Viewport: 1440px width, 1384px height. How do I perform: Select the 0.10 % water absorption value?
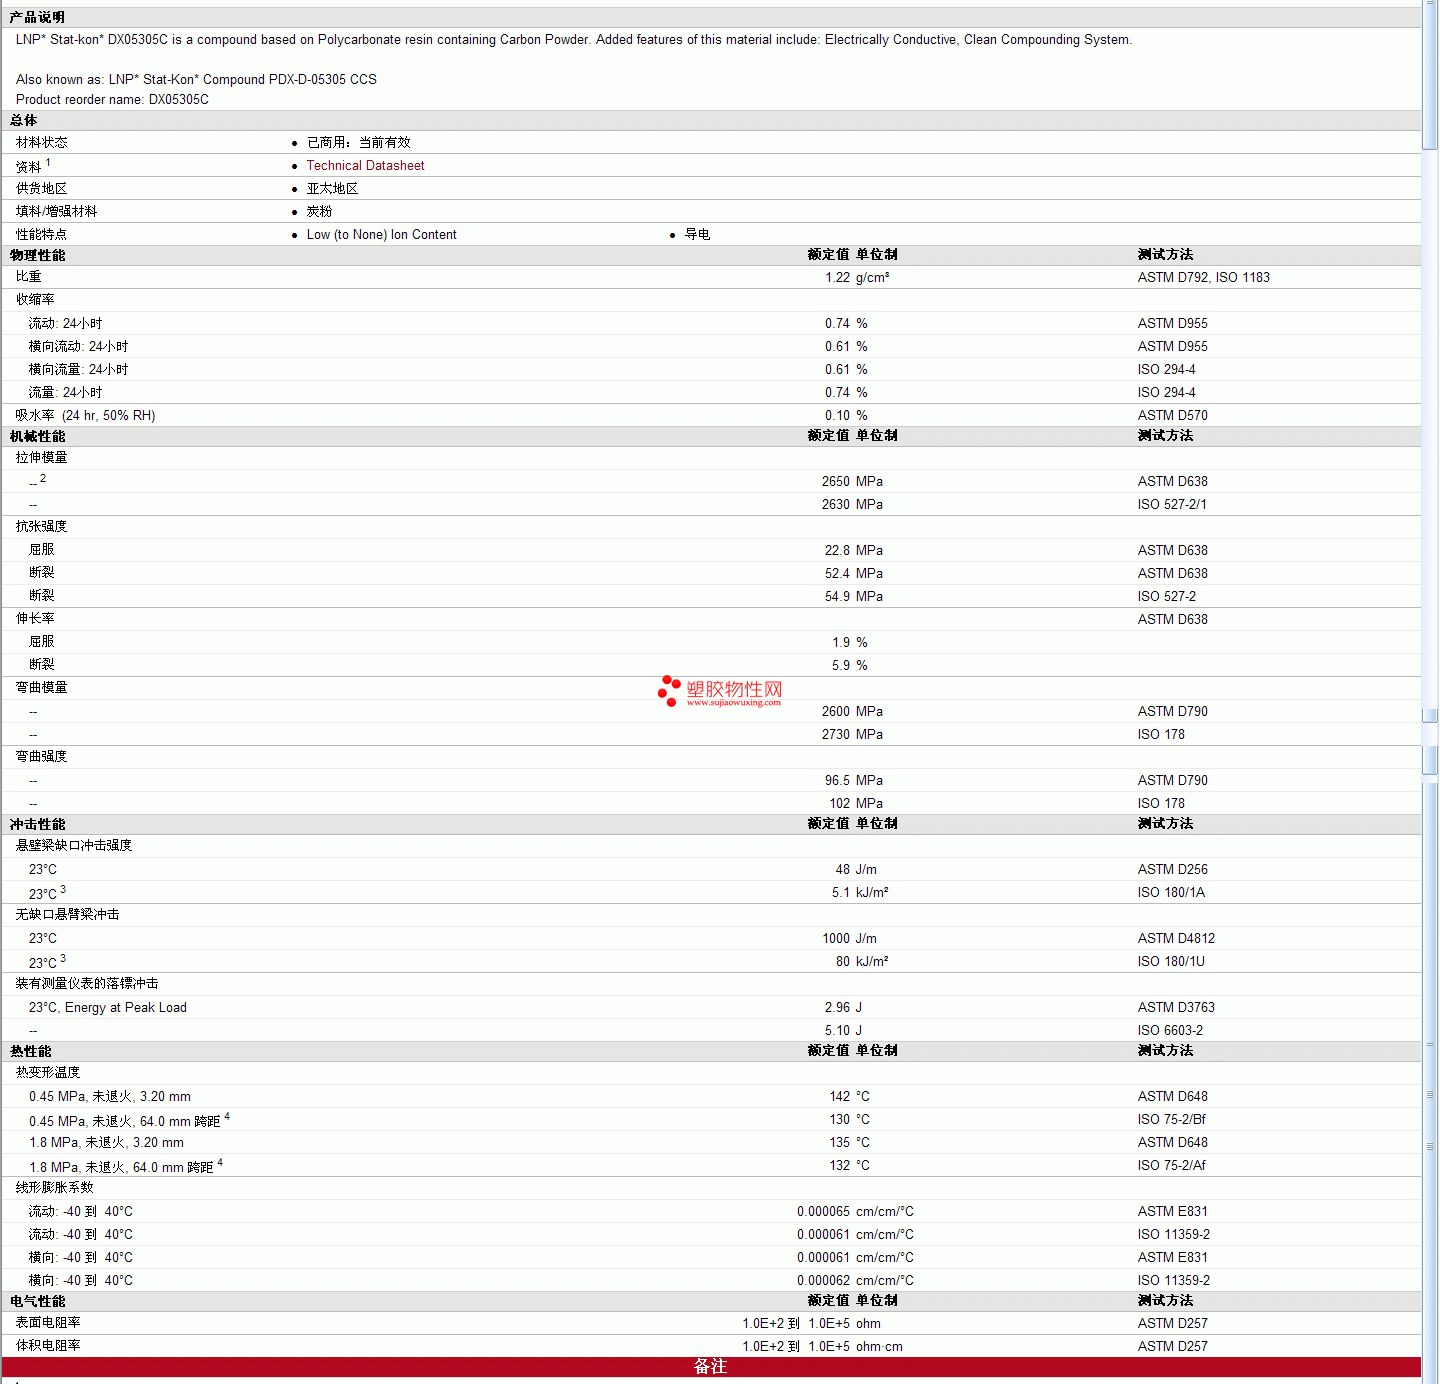[x=846, y=416]
